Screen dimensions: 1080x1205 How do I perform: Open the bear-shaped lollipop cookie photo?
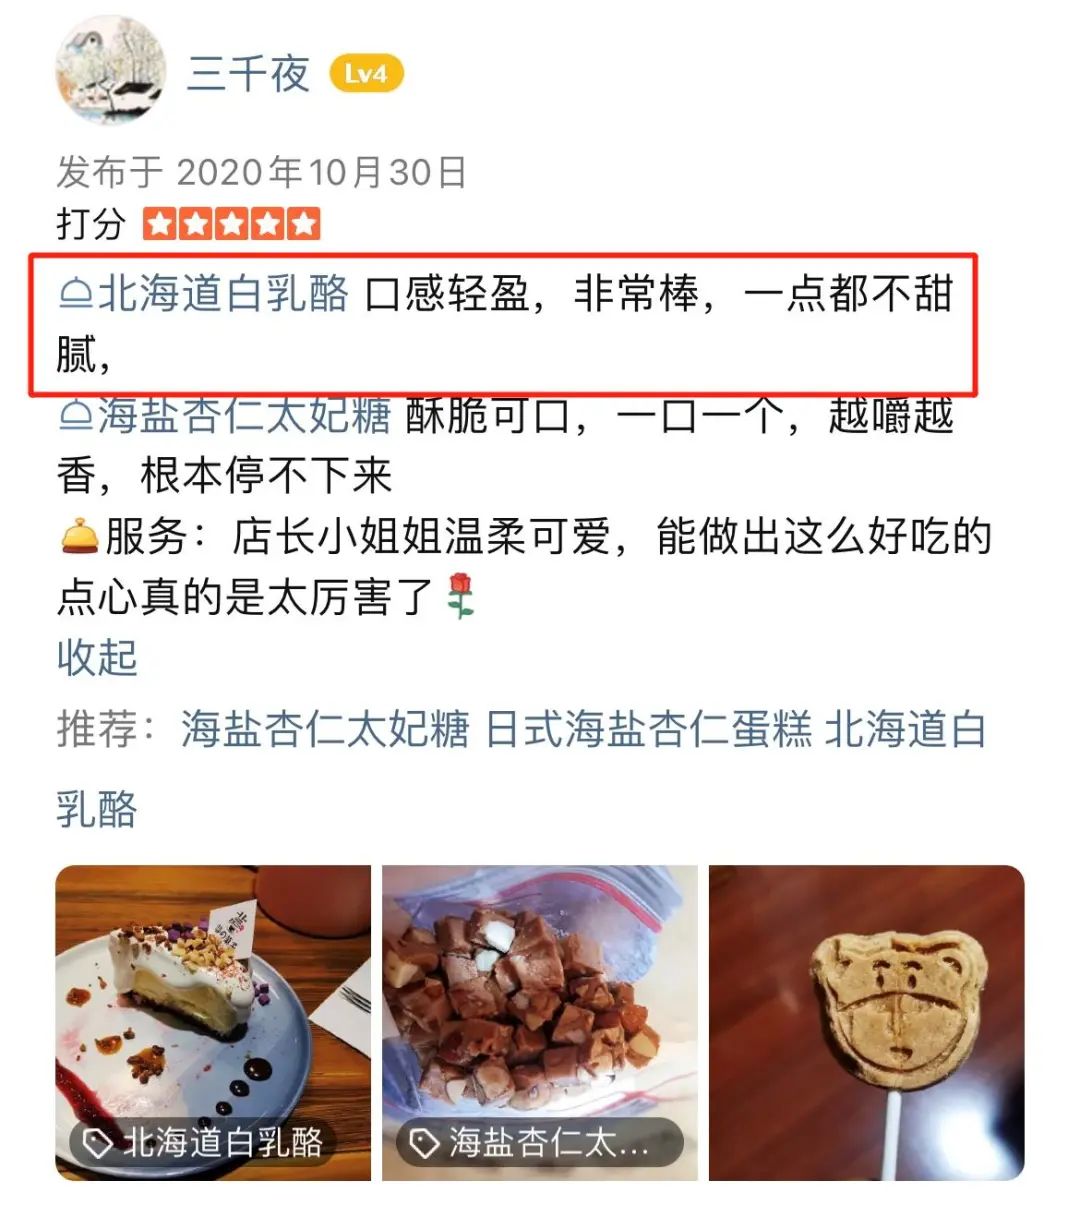point(867,1023)
